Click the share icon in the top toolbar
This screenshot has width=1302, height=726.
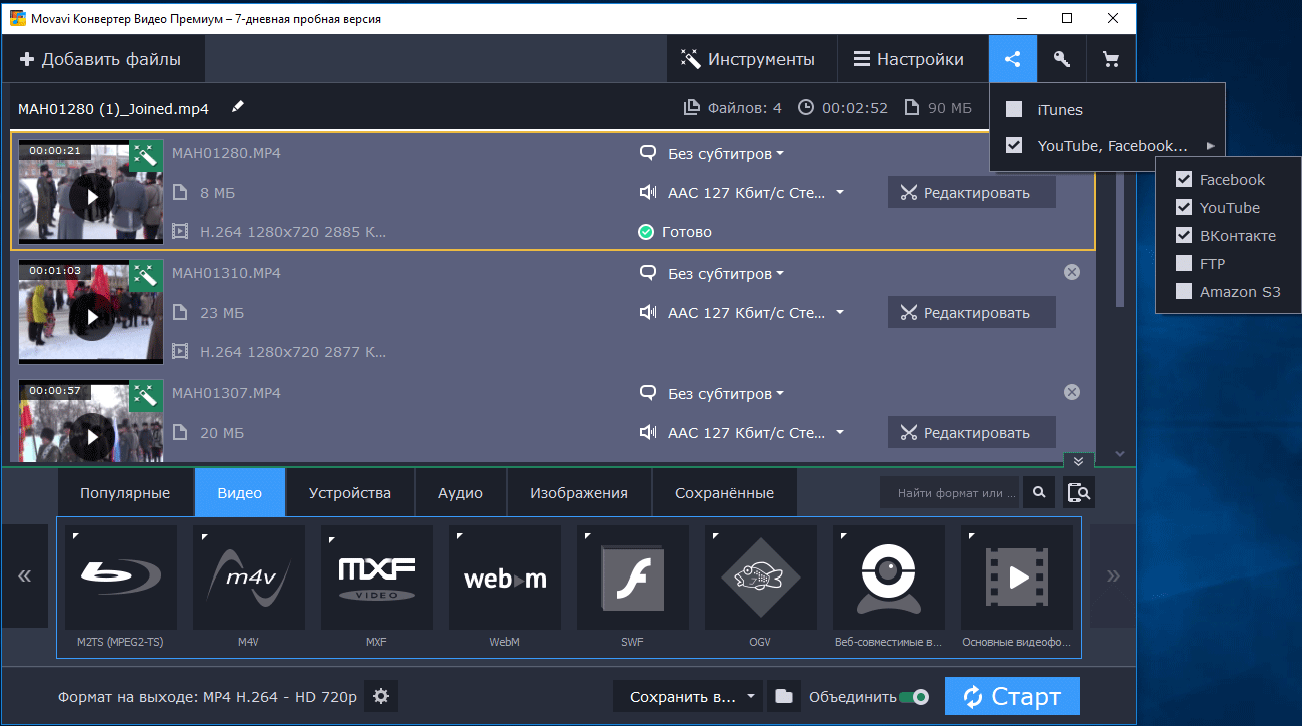1013,59
